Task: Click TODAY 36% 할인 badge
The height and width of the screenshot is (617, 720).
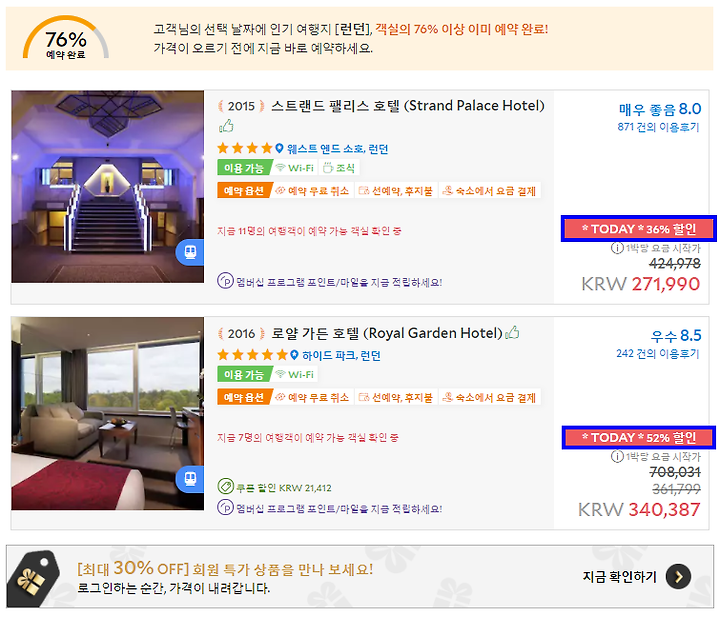Action: [x=639, y=229]
